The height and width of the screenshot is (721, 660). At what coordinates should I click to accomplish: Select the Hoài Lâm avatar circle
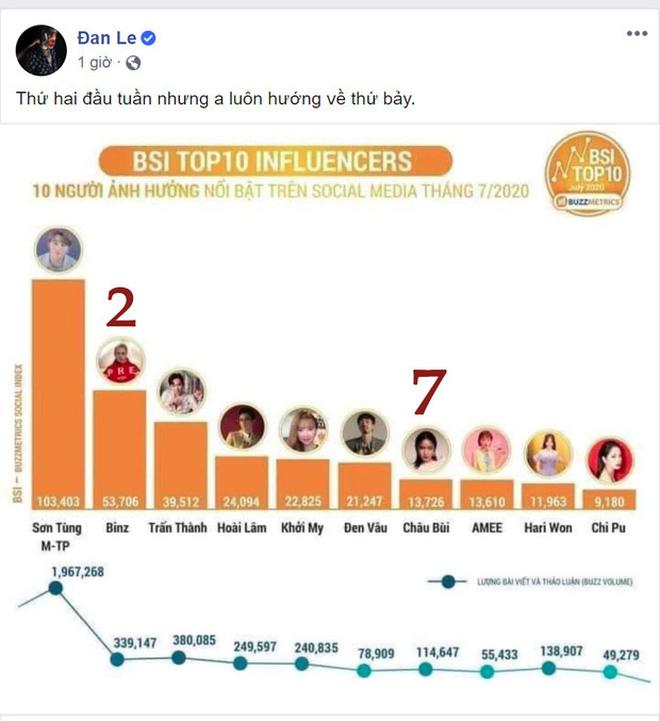coord(242,428)
